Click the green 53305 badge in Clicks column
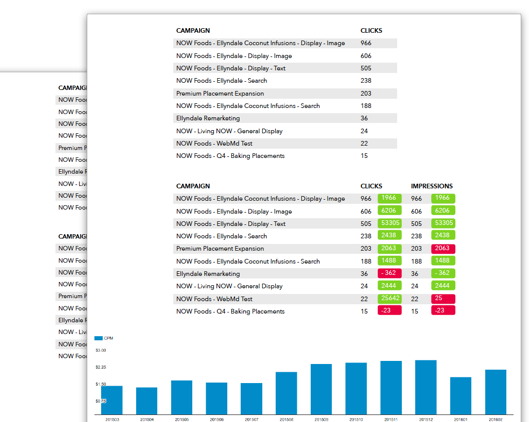This screenshot has width=529, height=422. click(x=389, y=223)
